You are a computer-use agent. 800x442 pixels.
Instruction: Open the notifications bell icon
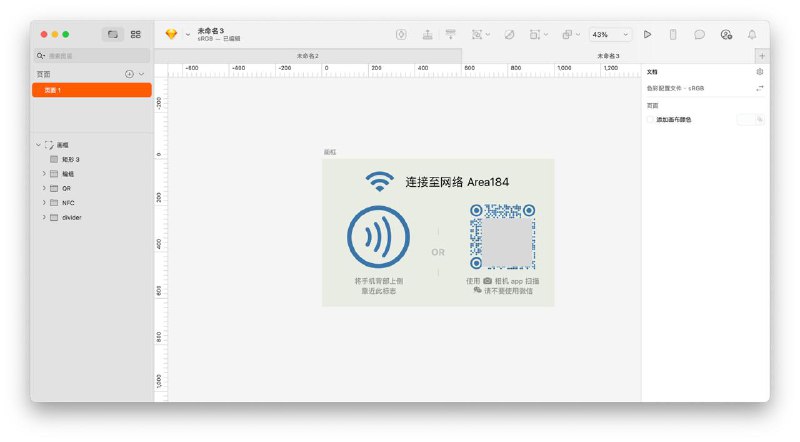coord(752,34)
